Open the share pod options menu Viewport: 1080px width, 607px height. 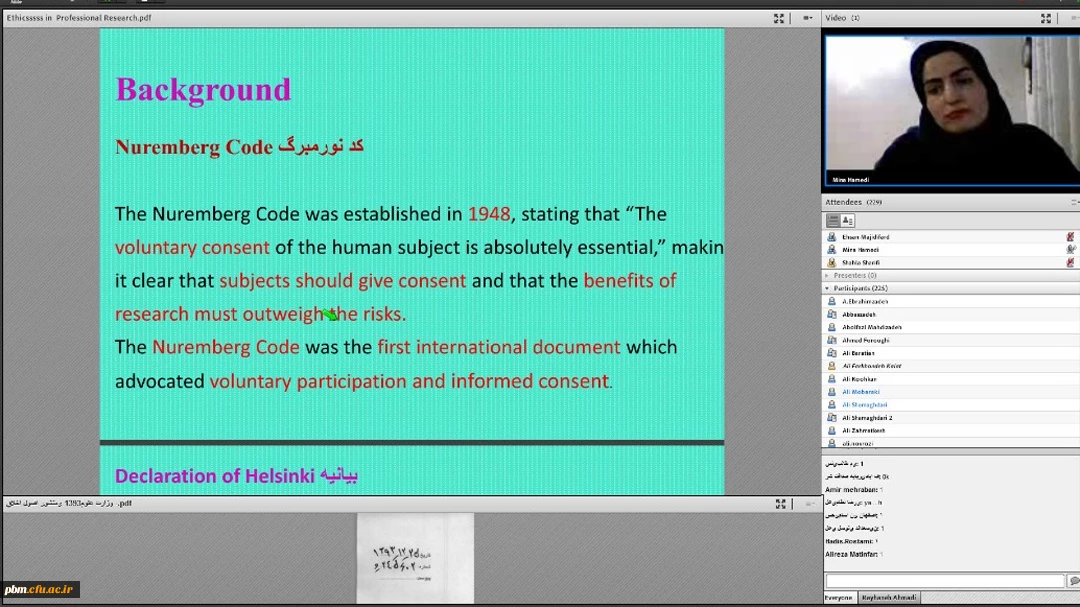point(806,18)
